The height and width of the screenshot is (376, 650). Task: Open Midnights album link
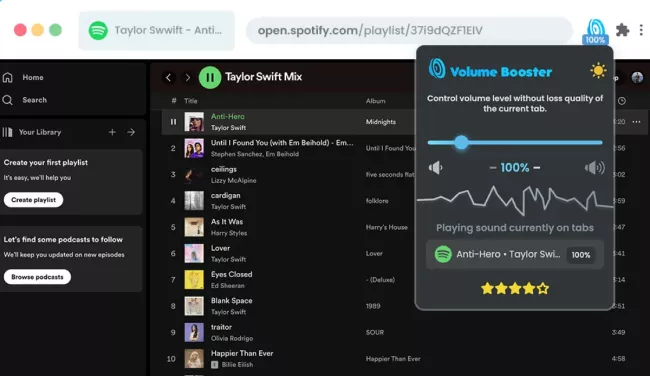click(381, 122)
